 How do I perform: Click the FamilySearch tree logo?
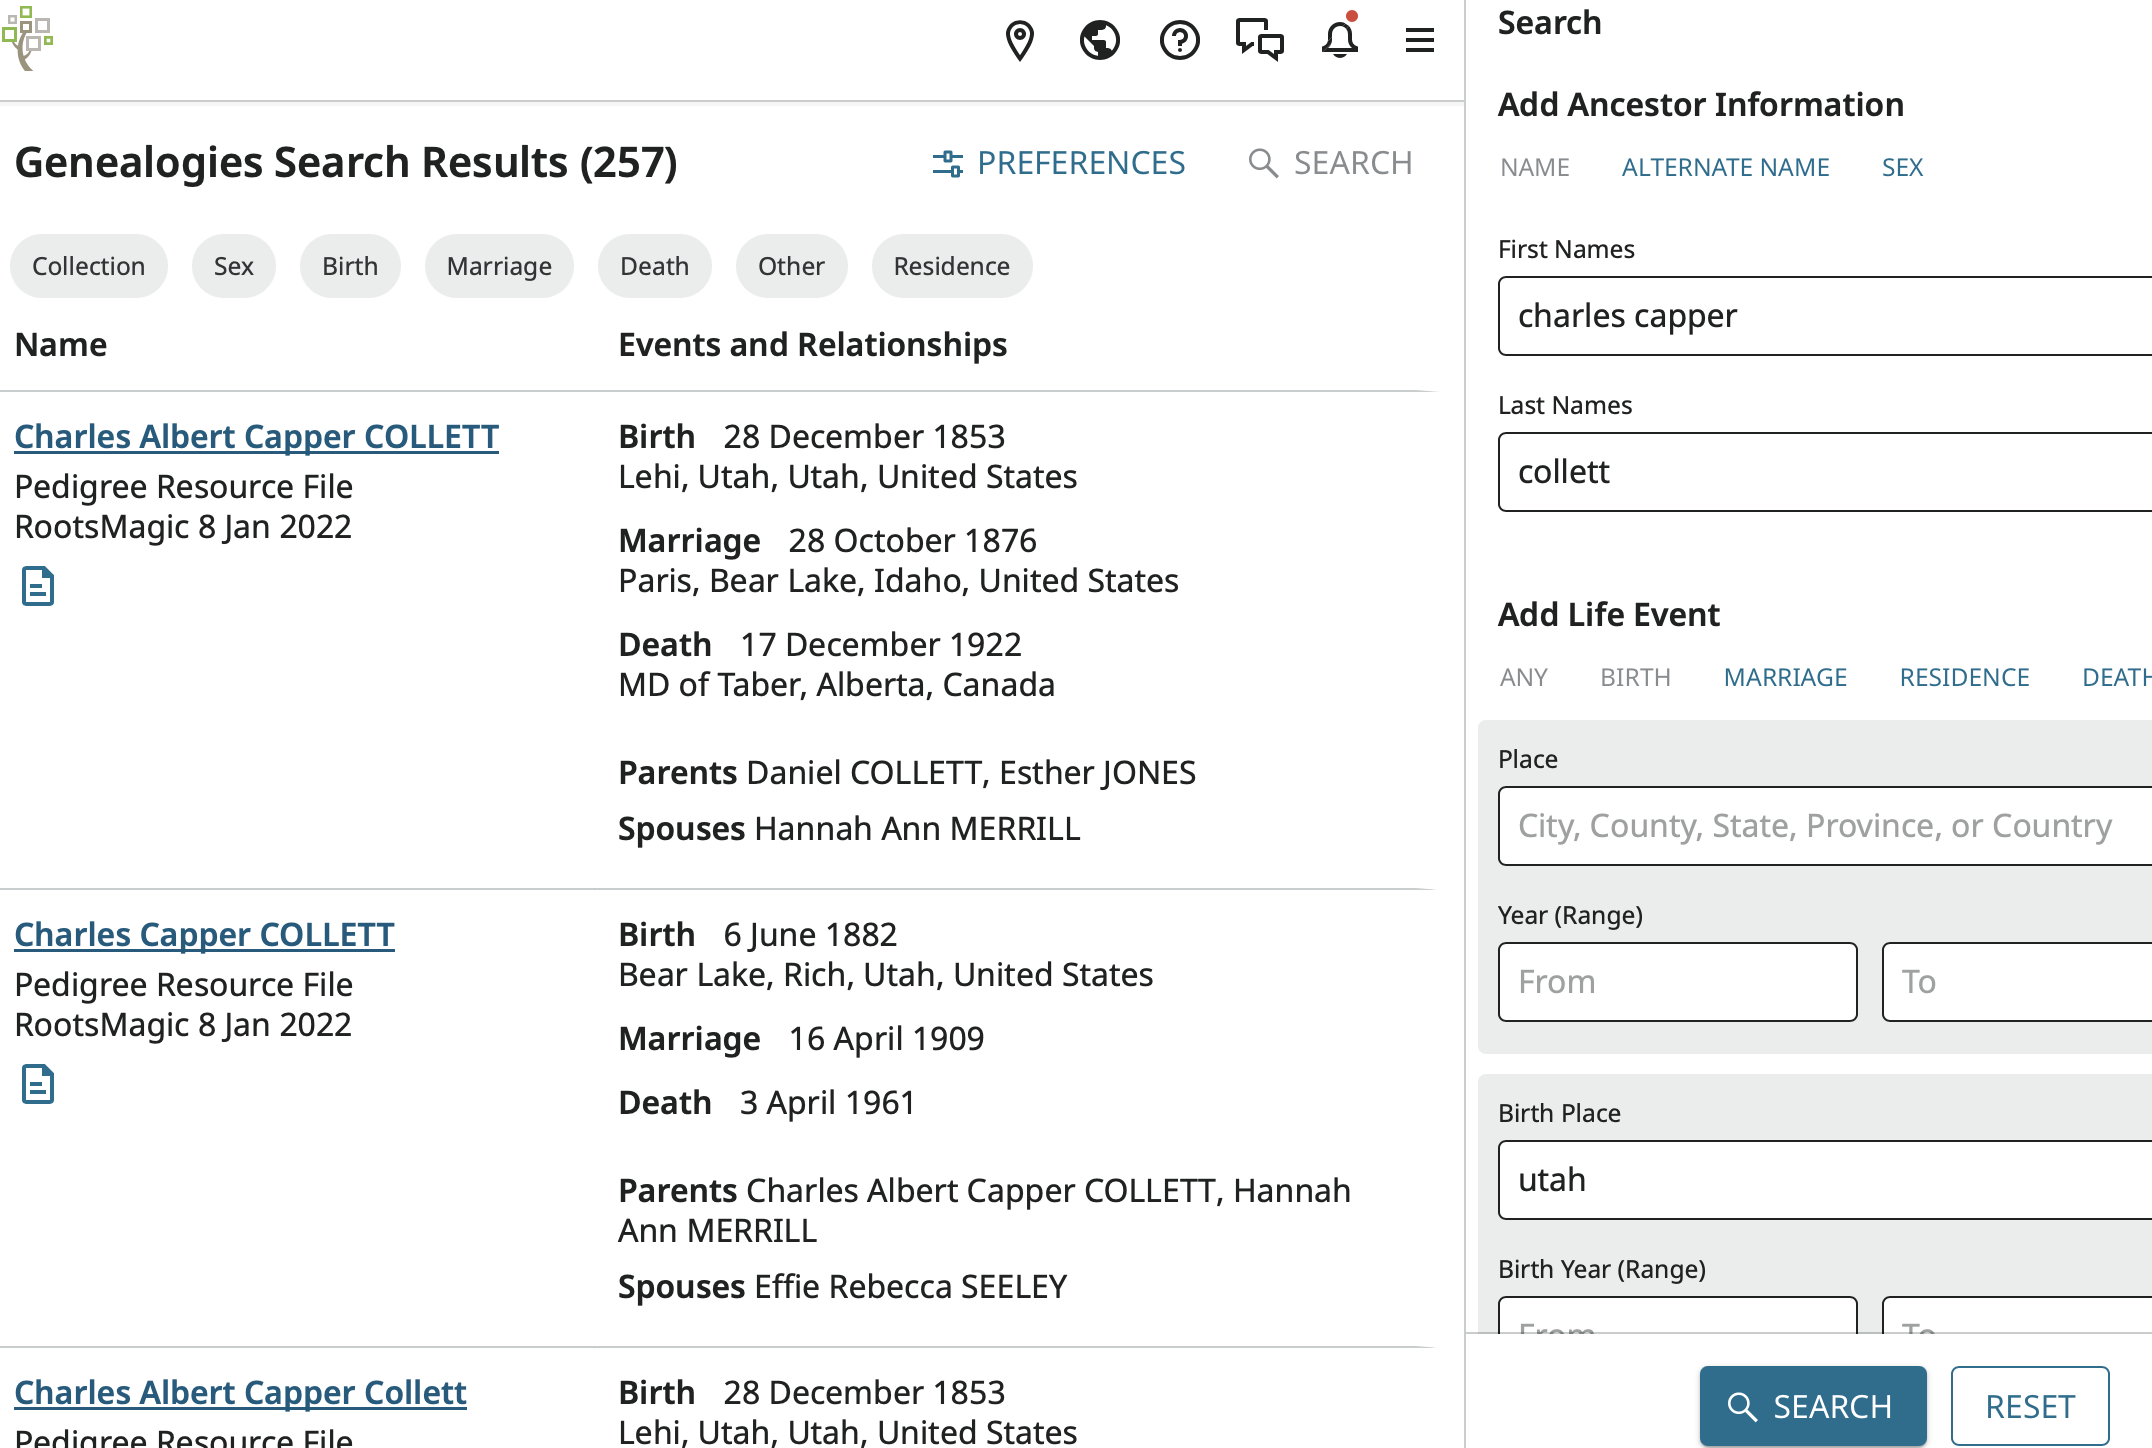27,38
